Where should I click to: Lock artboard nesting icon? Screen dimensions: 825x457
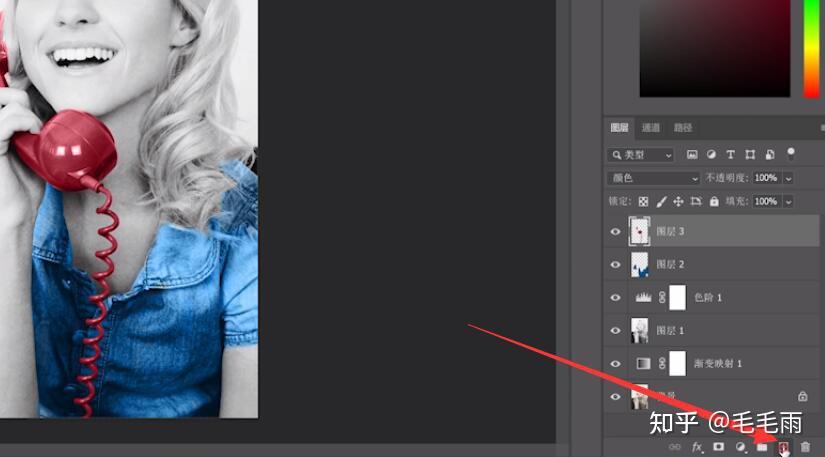click(696, 201)
